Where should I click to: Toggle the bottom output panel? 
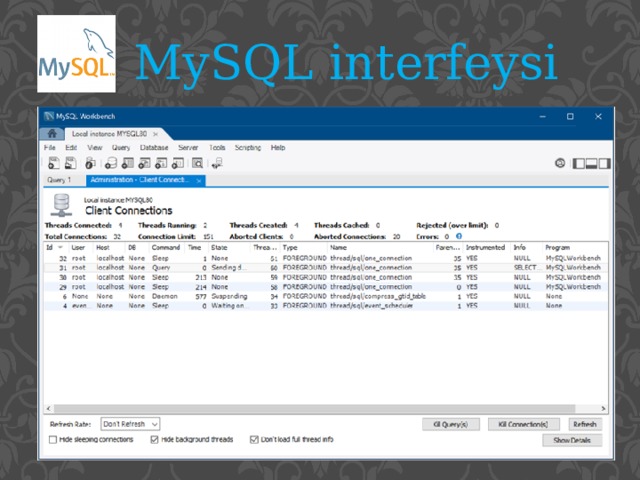click(x=591, y=164)
